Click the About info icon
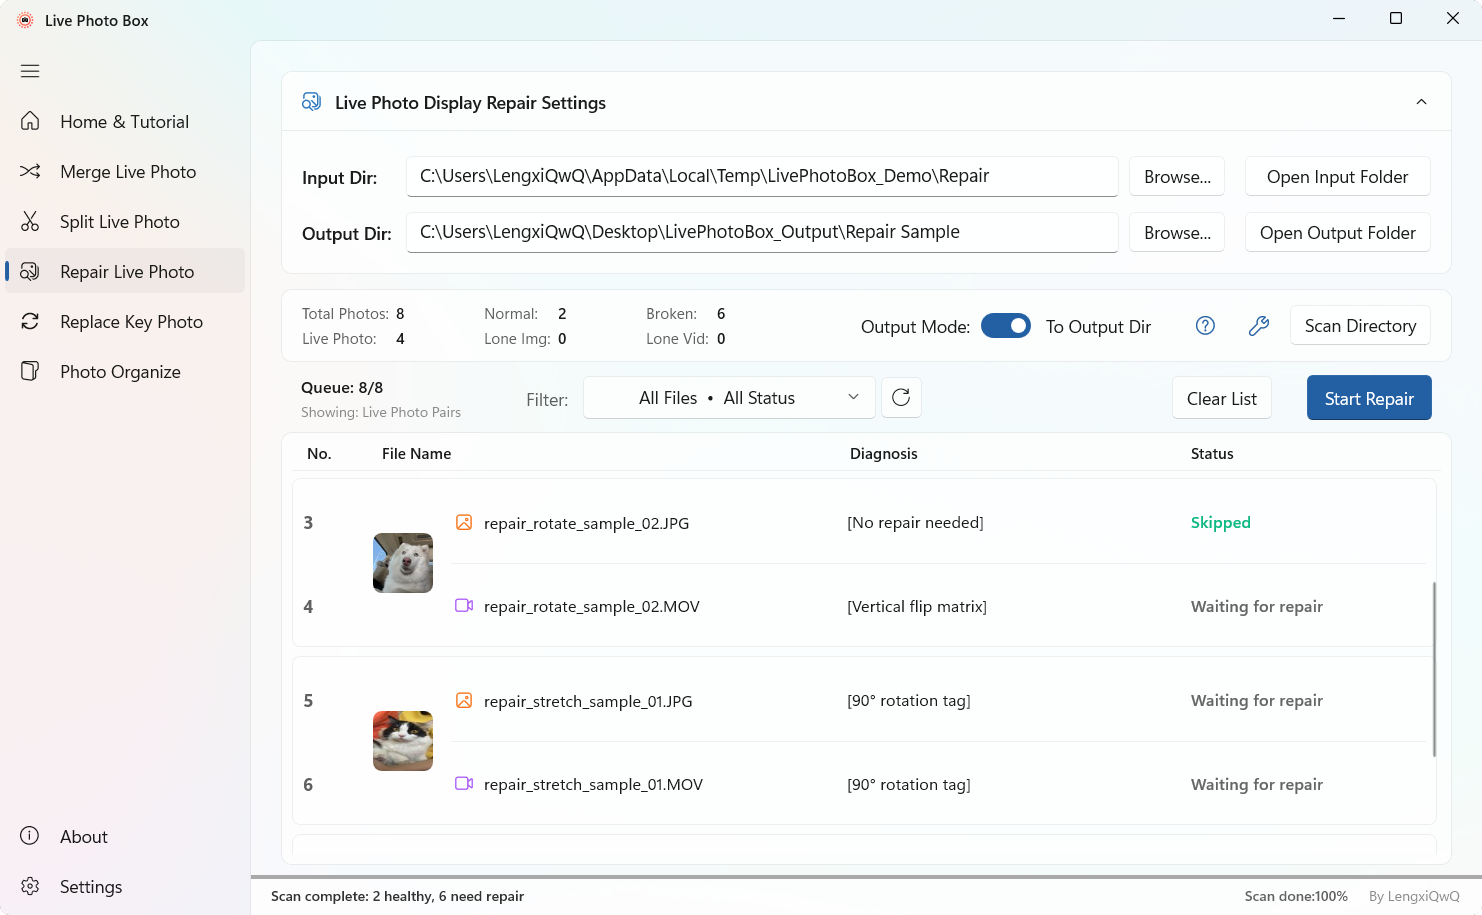Viewport: 1482px width, 915px height. (30, 836)
